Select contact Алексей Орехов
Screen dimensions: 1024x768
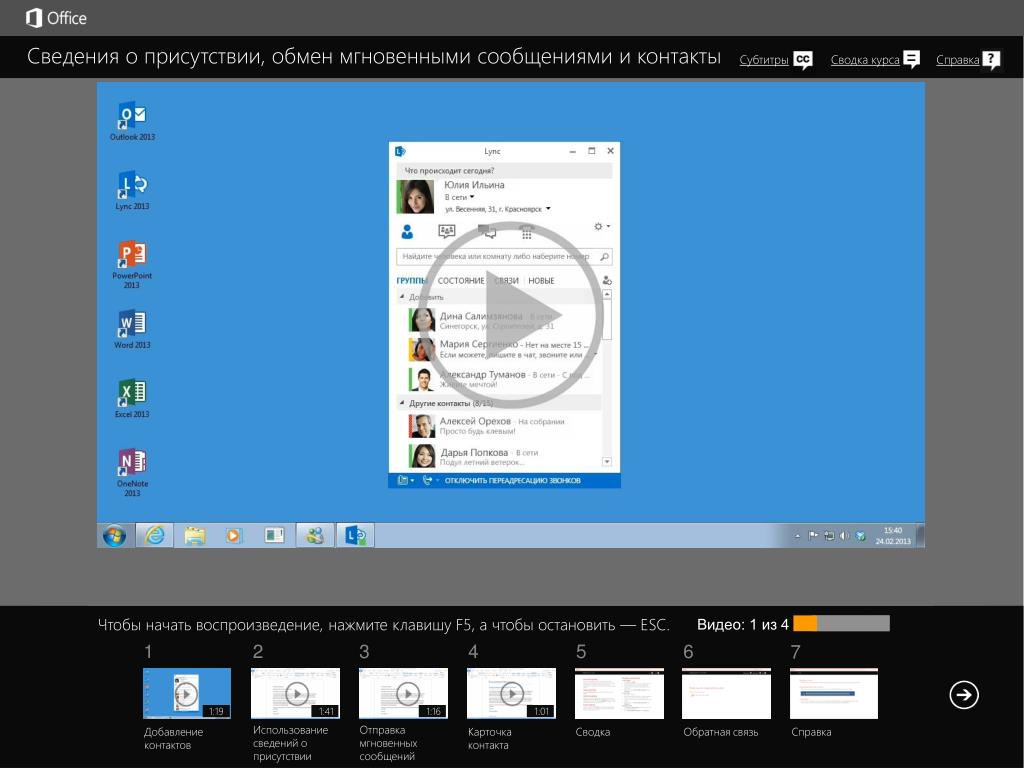[500, 426]
